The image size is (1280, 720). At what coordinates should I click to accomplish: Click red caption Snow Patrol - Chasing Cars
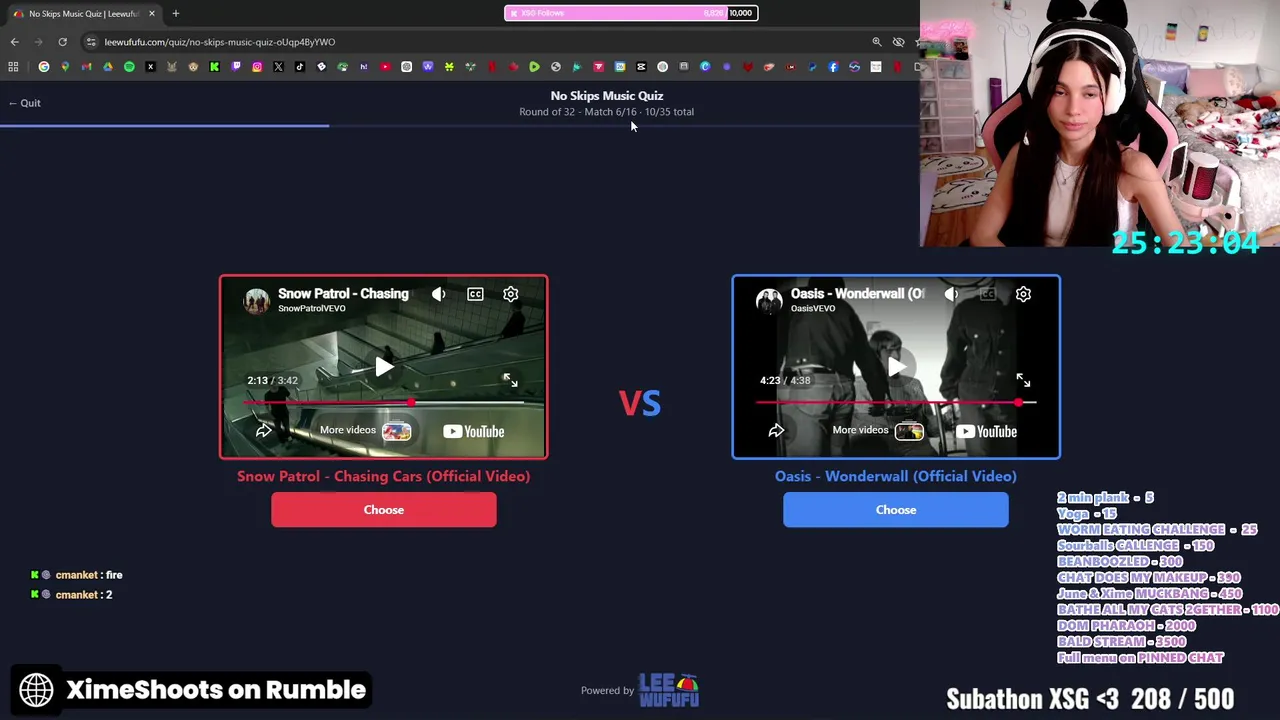[x=384, y=476]
